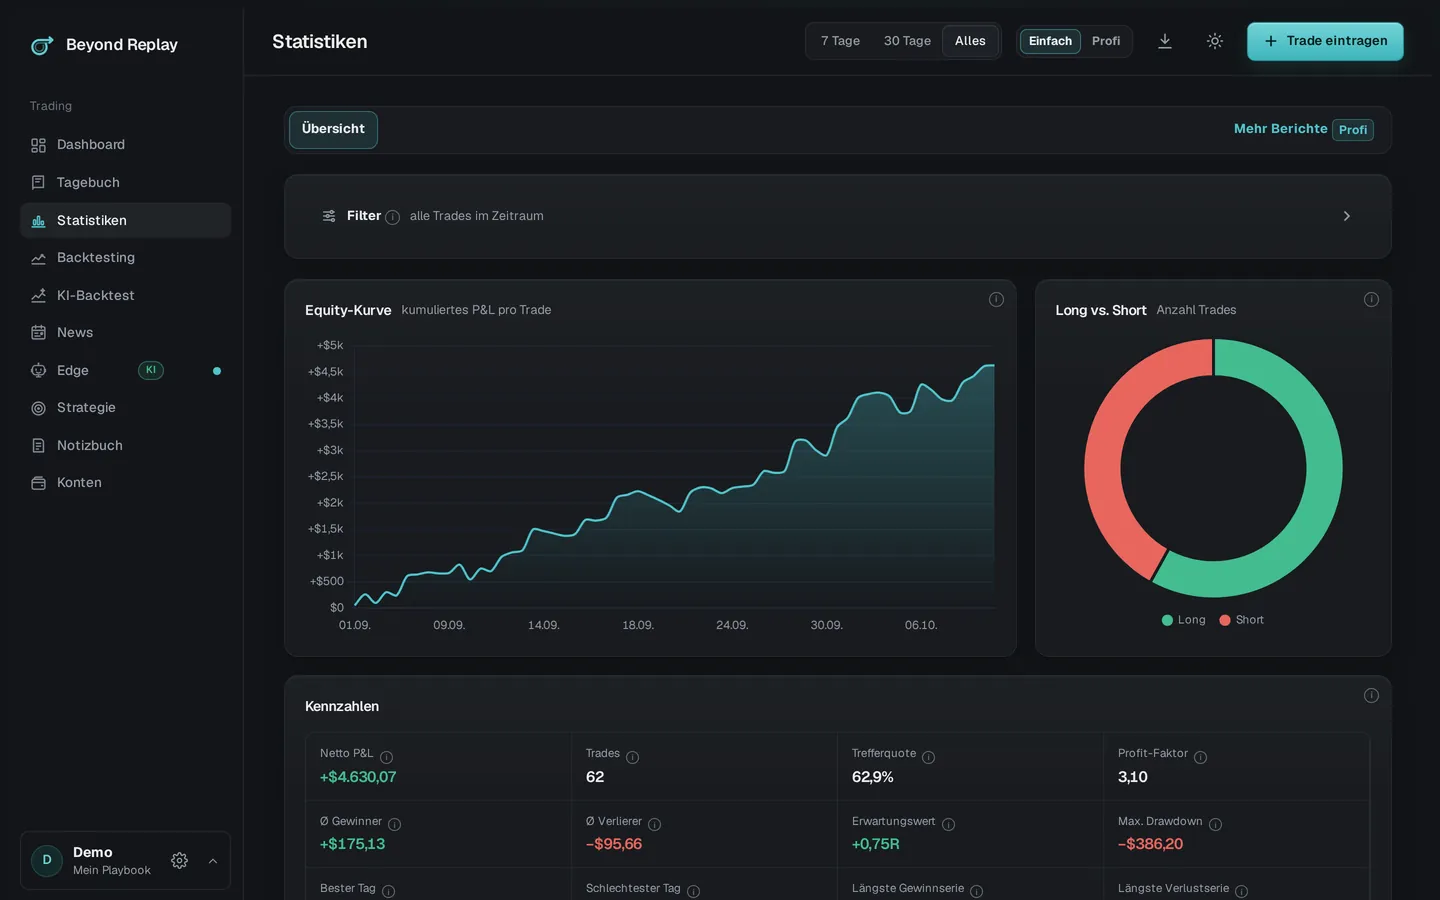This screenshot has height=900, width=1440.
Task: Open Strategie in the sidebar
Action: click(125, 407)
